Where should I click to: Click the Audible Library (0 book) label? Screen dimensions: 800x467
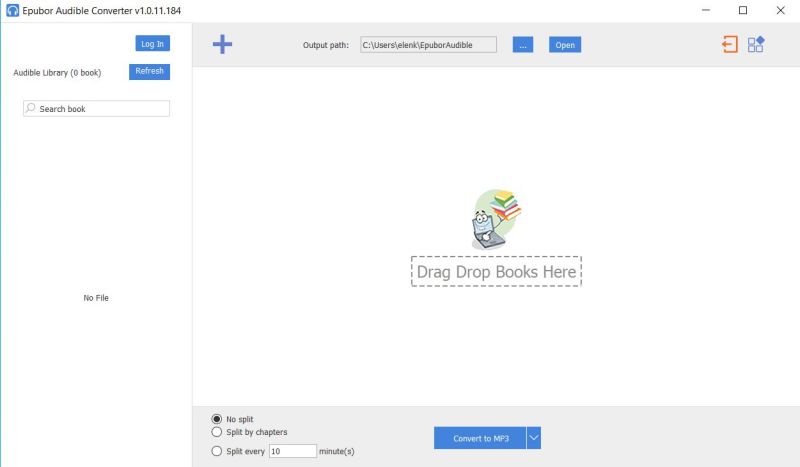pyautogui.click(x=57, y=72)
